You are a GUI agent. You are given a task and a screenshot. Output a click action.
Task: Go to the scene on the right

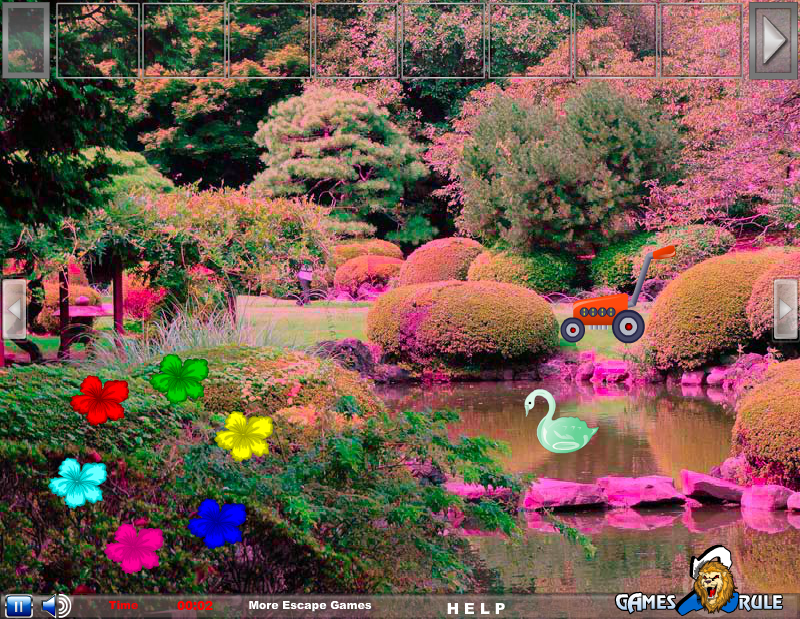pos(785,309)
